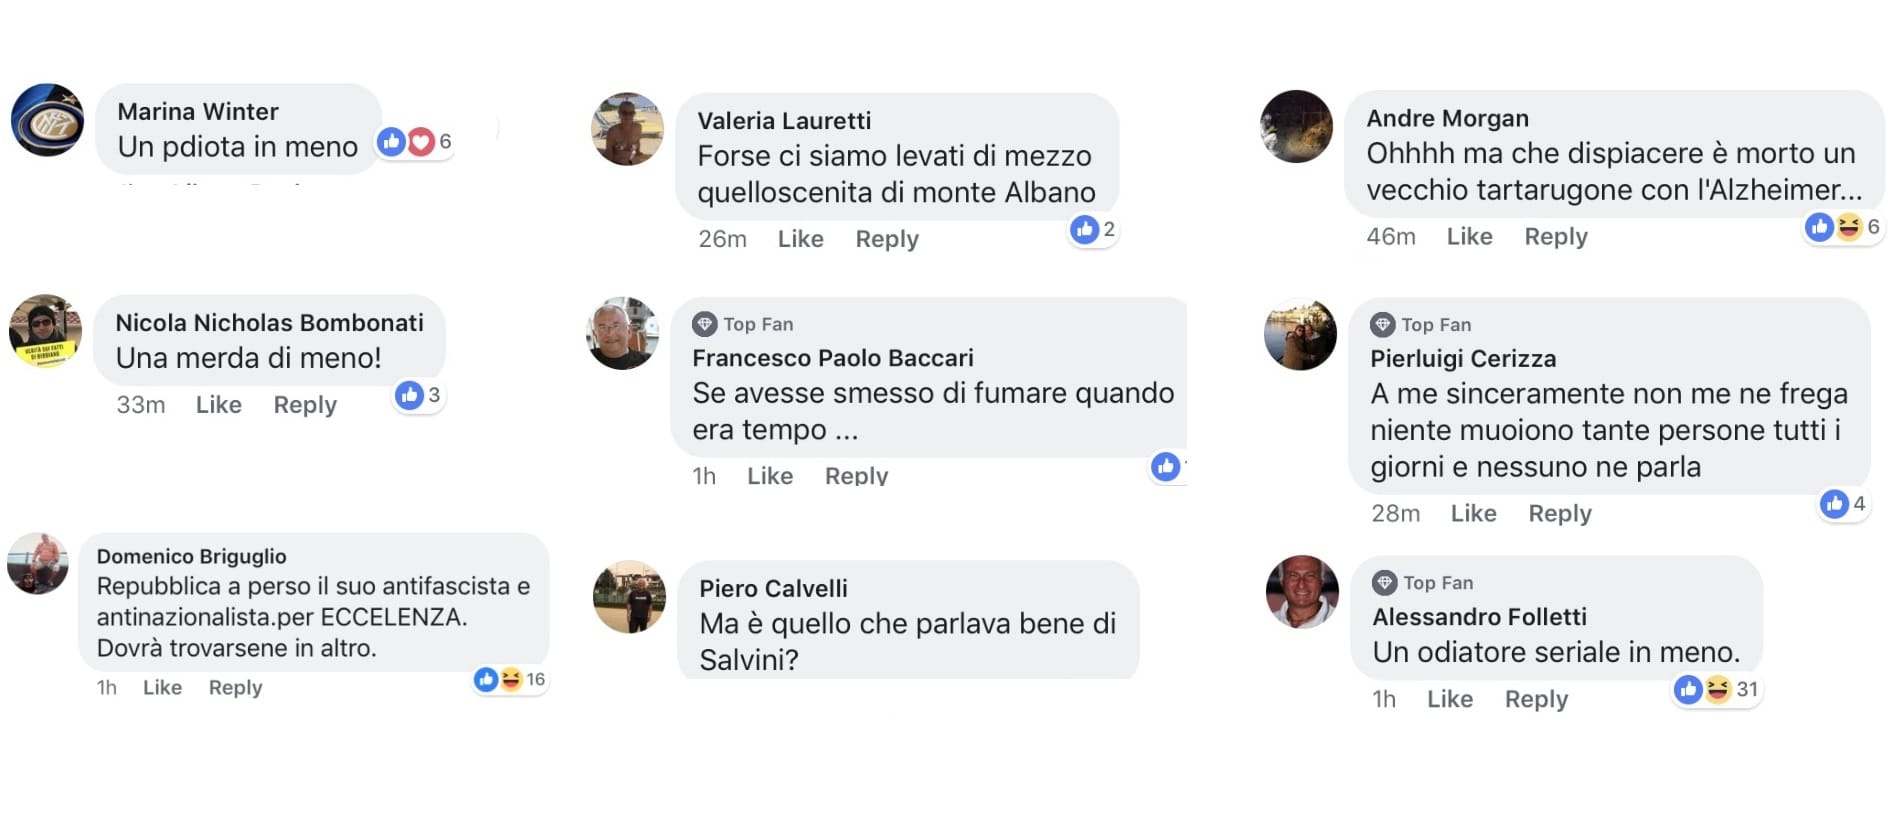This screenshot has width=1904, height=836.
Task: Open the like reactions on Nicola Bombonati's comment
Action: [x=419, y=396]
